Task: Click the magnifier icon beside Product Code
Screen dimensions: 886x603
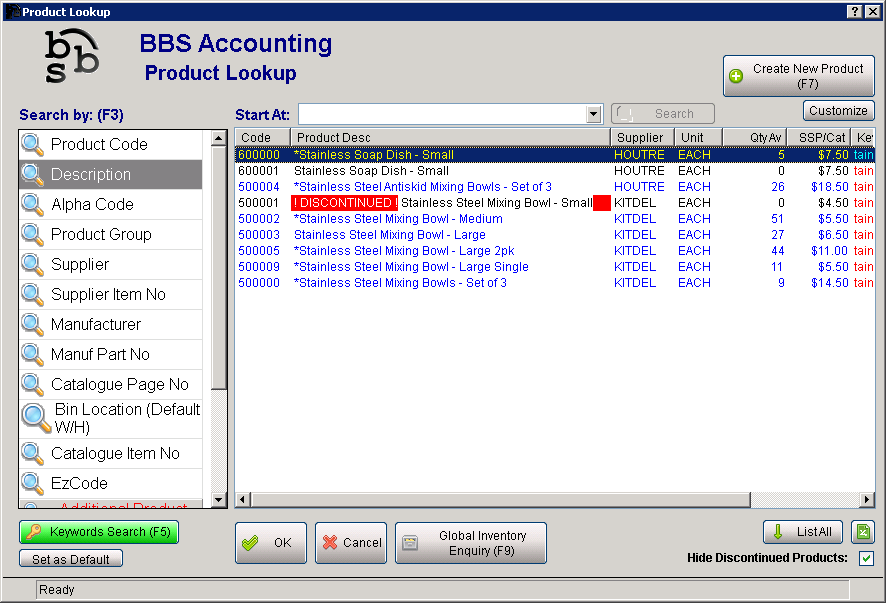Action: click(33, 144)
